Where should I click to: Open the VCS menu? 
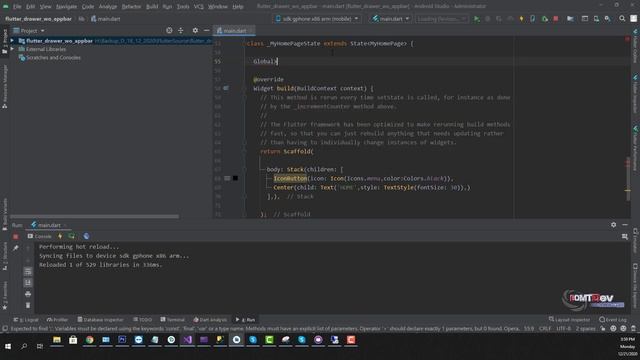point(199,7)
